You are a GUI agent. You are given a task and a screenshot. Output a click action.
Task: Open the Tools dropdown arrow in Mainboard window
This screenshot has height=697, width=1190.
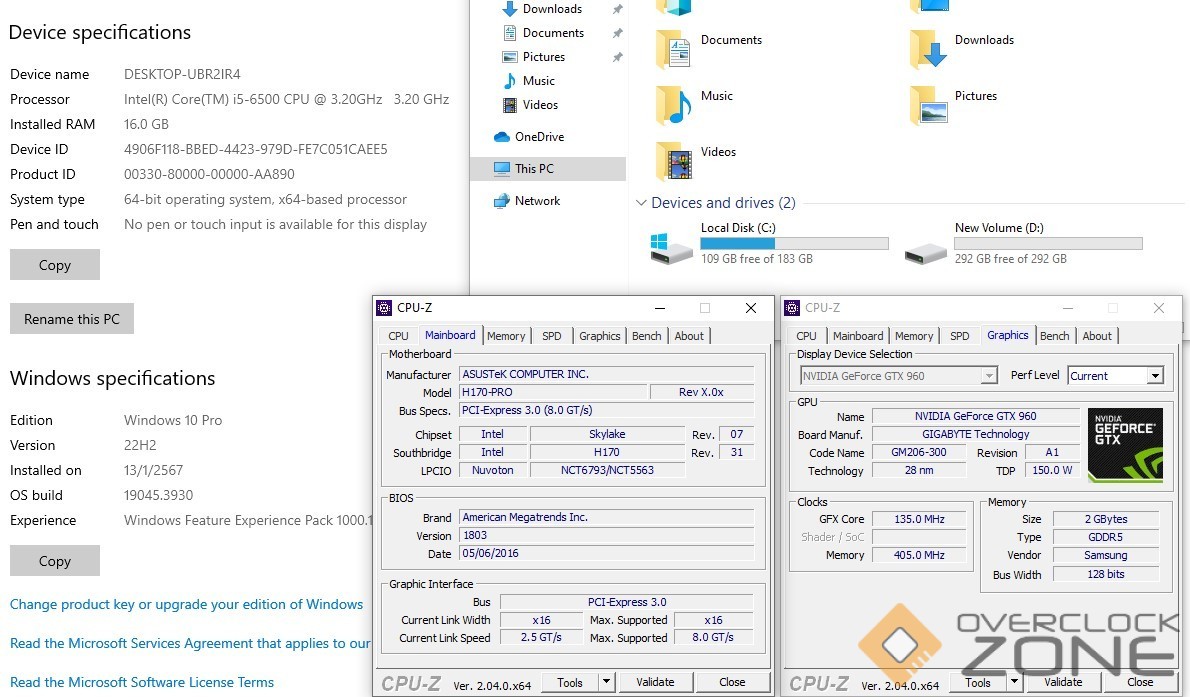[606, 682]
